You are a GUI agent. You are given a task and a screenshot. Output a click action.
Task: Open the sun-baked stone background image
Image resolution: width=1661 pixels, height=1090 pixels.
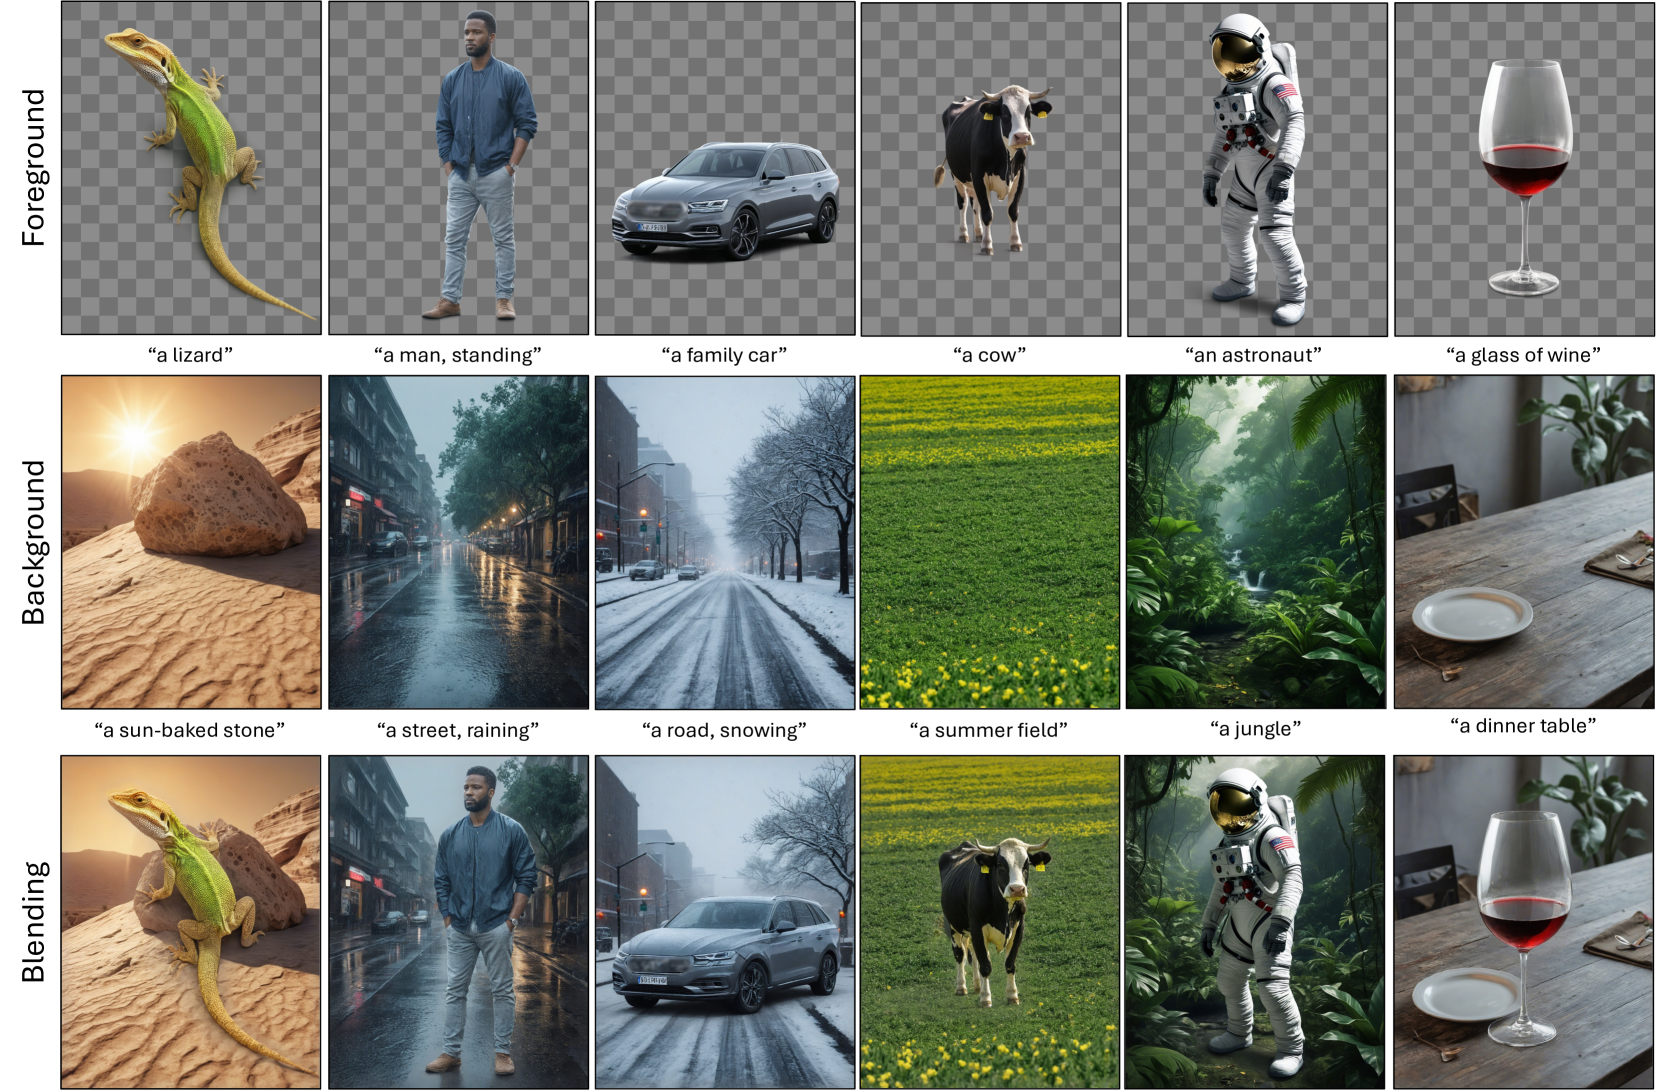[191, 542]
